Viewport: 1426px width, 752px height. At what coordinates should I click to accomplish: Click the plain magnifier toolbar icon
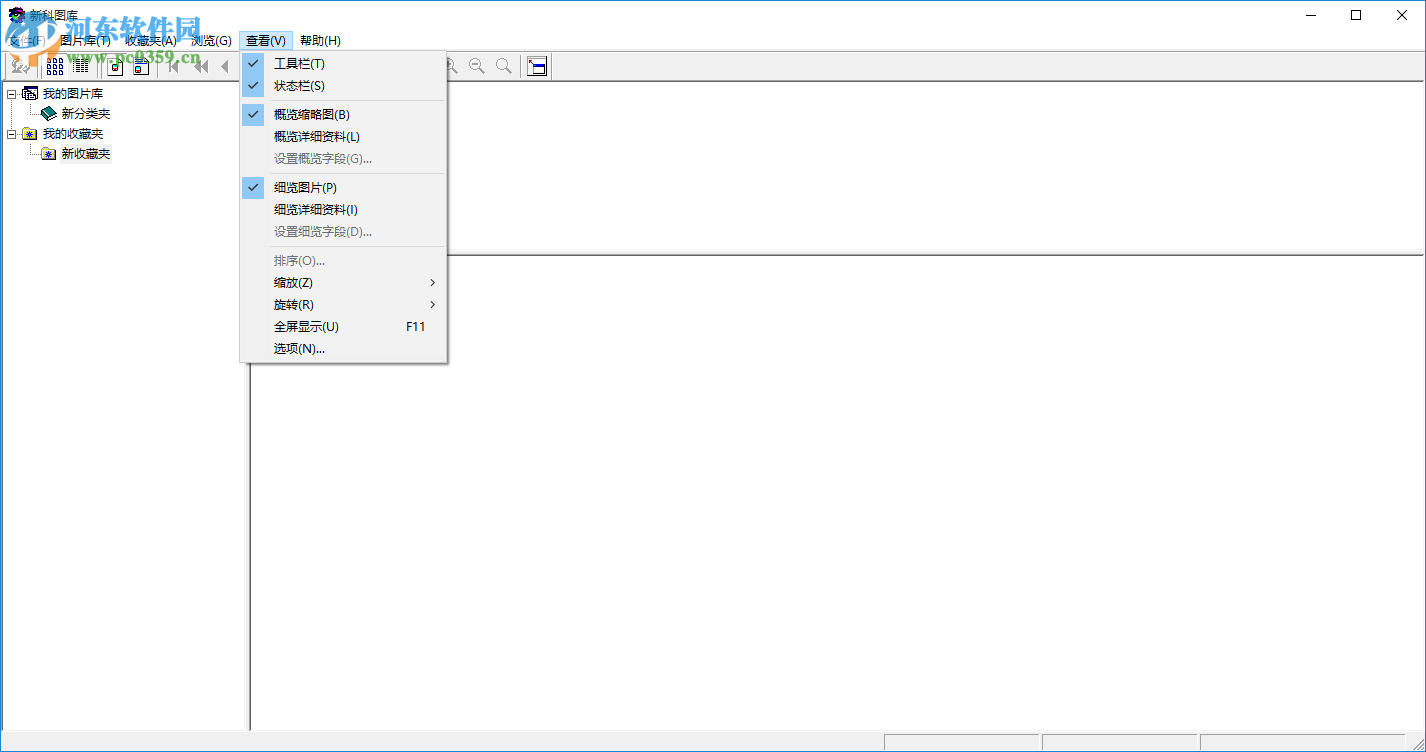click(504, 67)
